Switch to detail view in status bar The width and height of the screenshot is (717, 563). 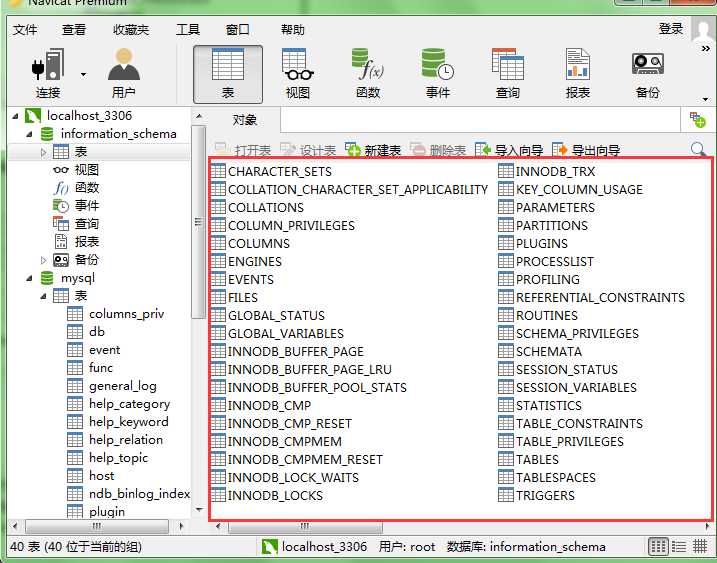click(x=700, y=546)
